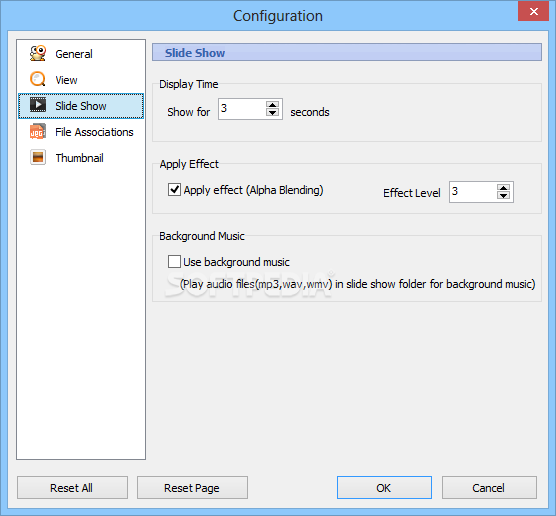
Task: Confirm settings with OK button
Action: point(384,488)
